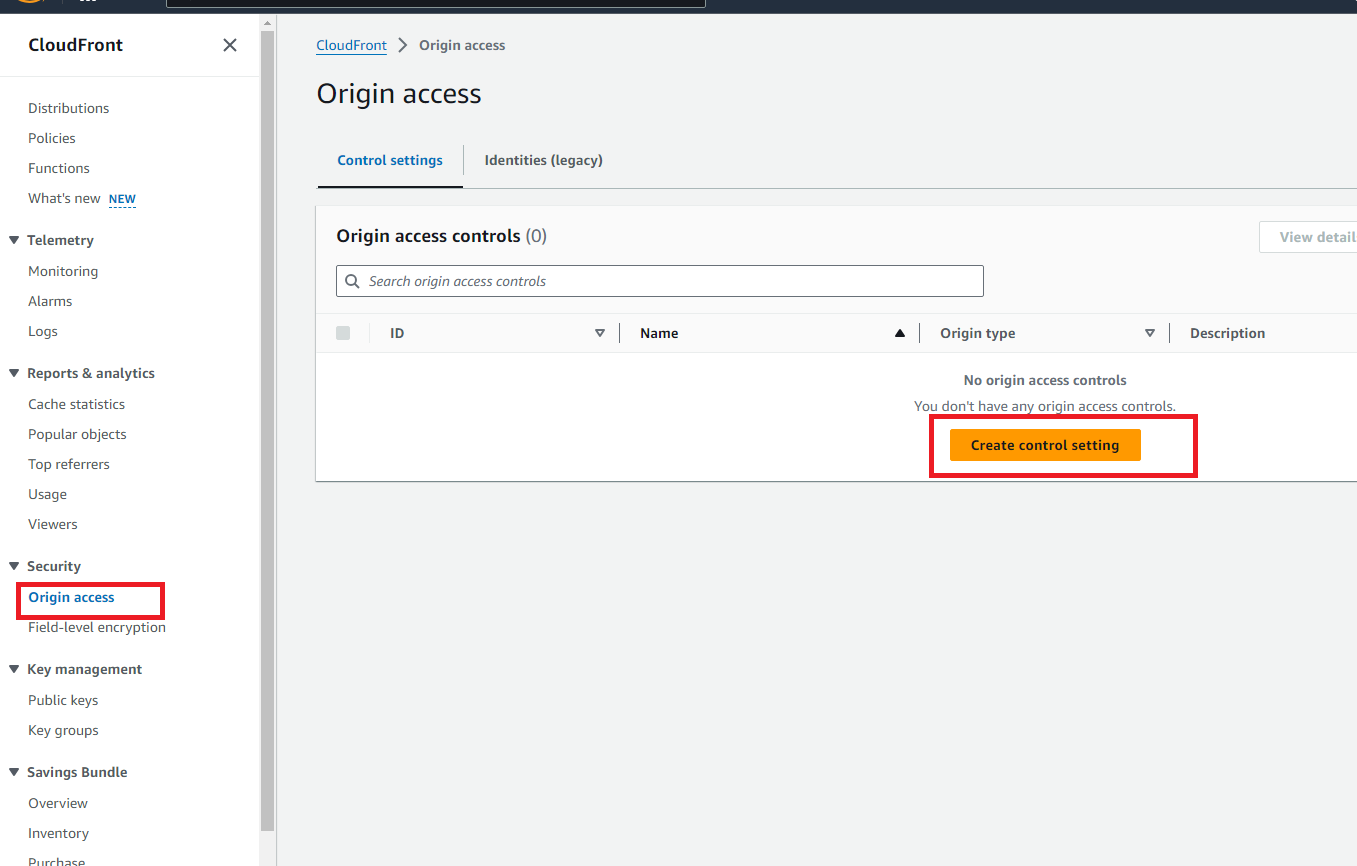Open What's new in the sidebar
Image resolution: width=1357 pixels, height=866 pixels.
click(x=64, y=198)
